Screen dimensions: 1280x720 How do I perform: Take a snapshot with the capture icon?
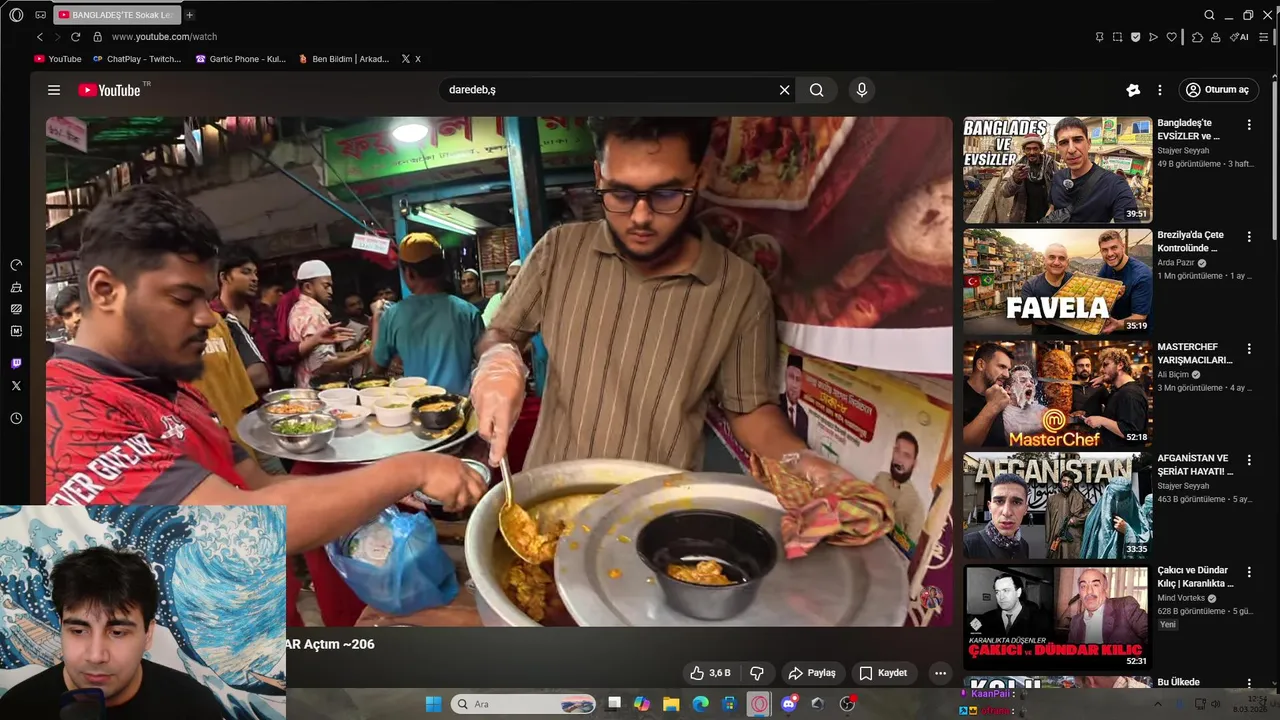point(1118,37)
